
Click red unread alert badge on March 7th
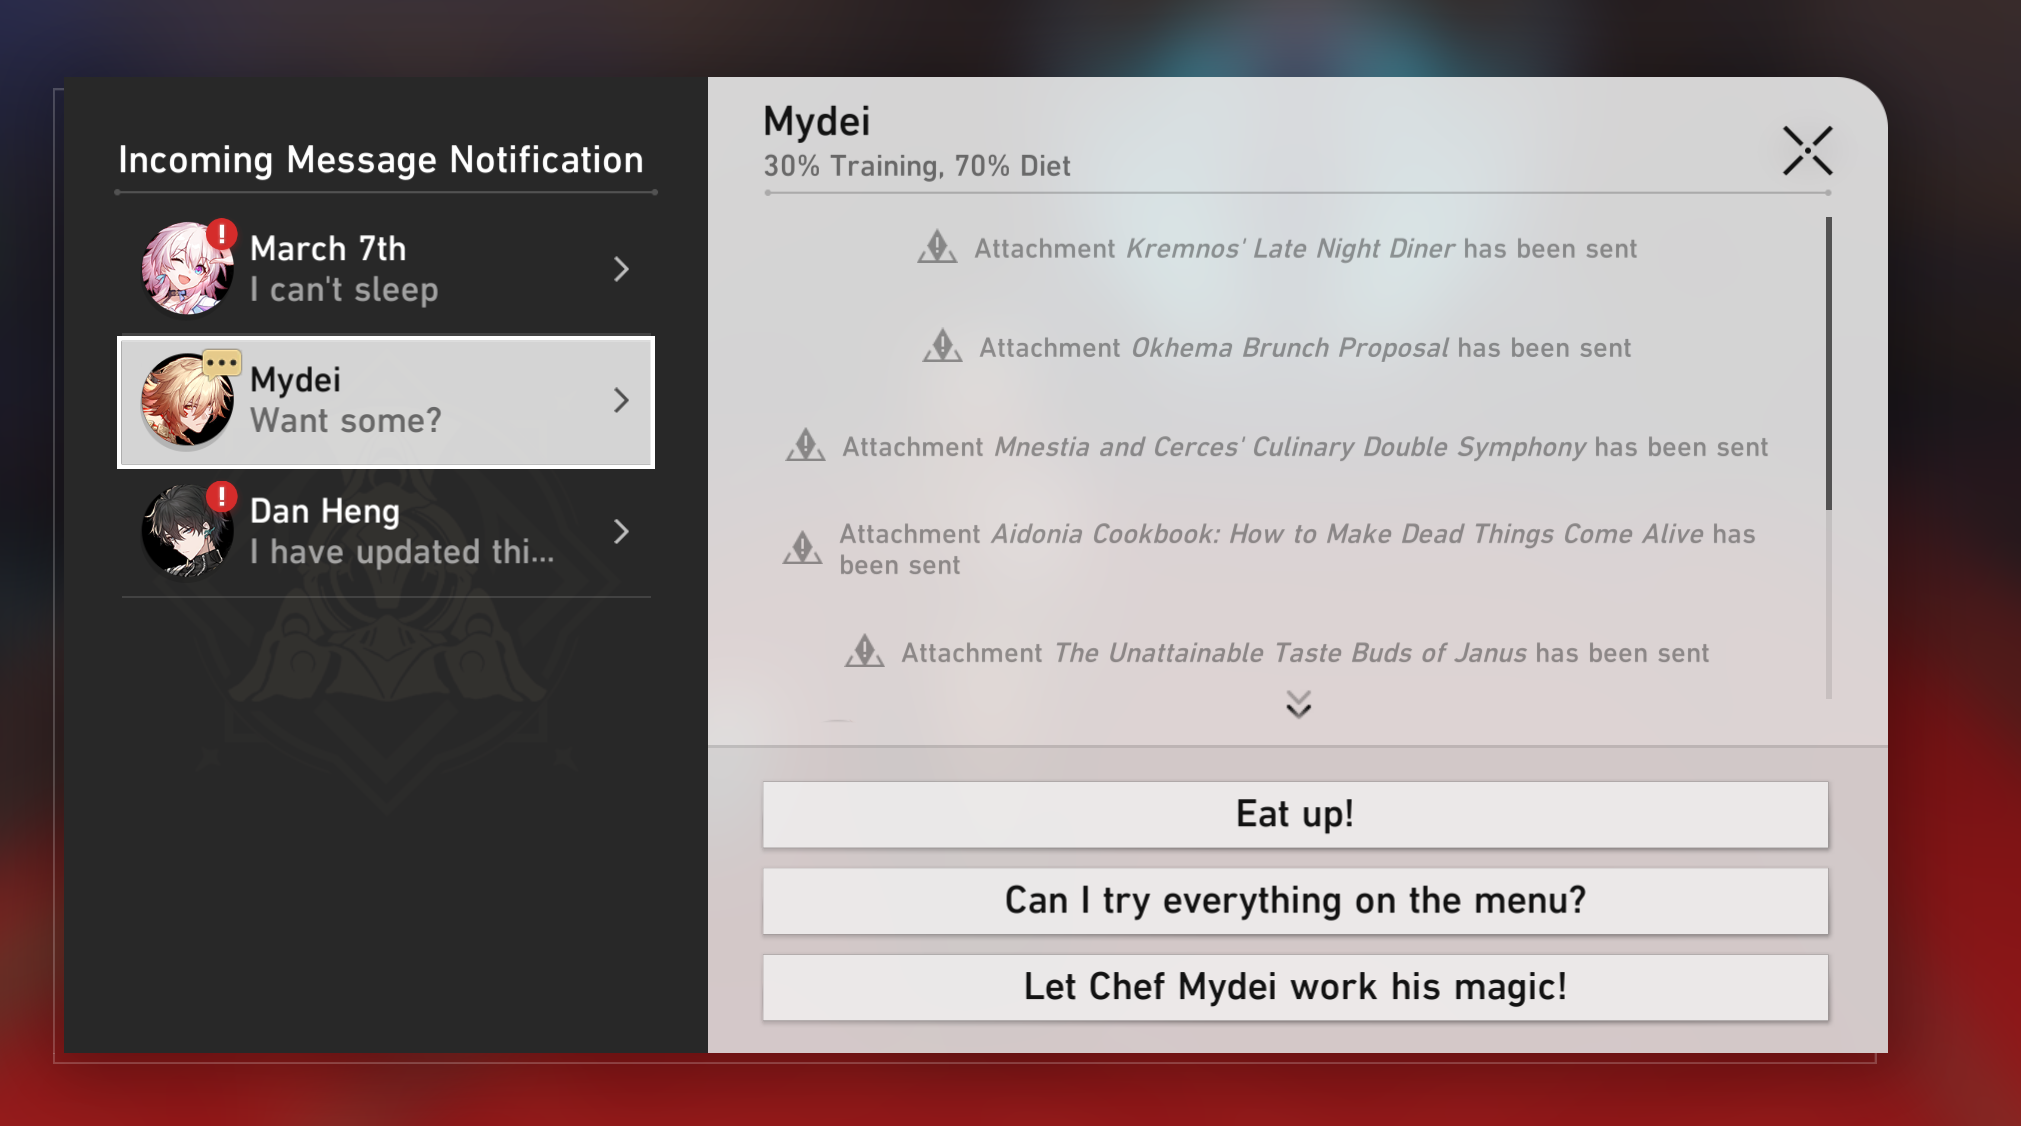click(222, 235)
